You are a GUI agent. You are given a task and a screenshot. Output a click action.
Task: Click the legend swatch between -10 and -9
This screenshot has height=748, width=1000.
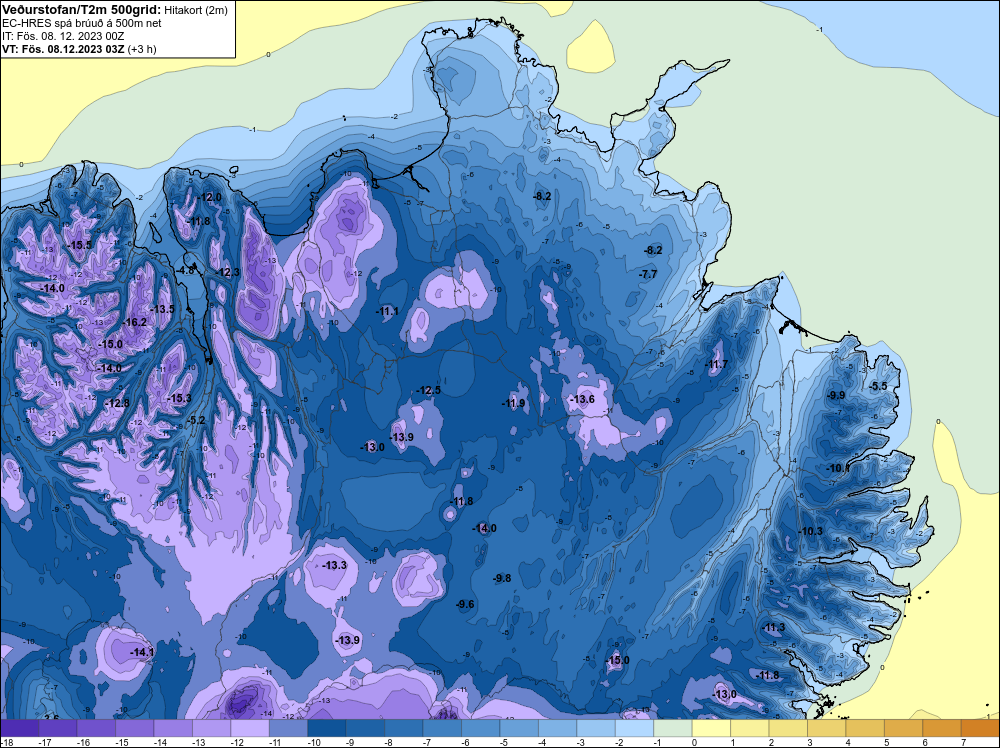[x=327, y=727]
